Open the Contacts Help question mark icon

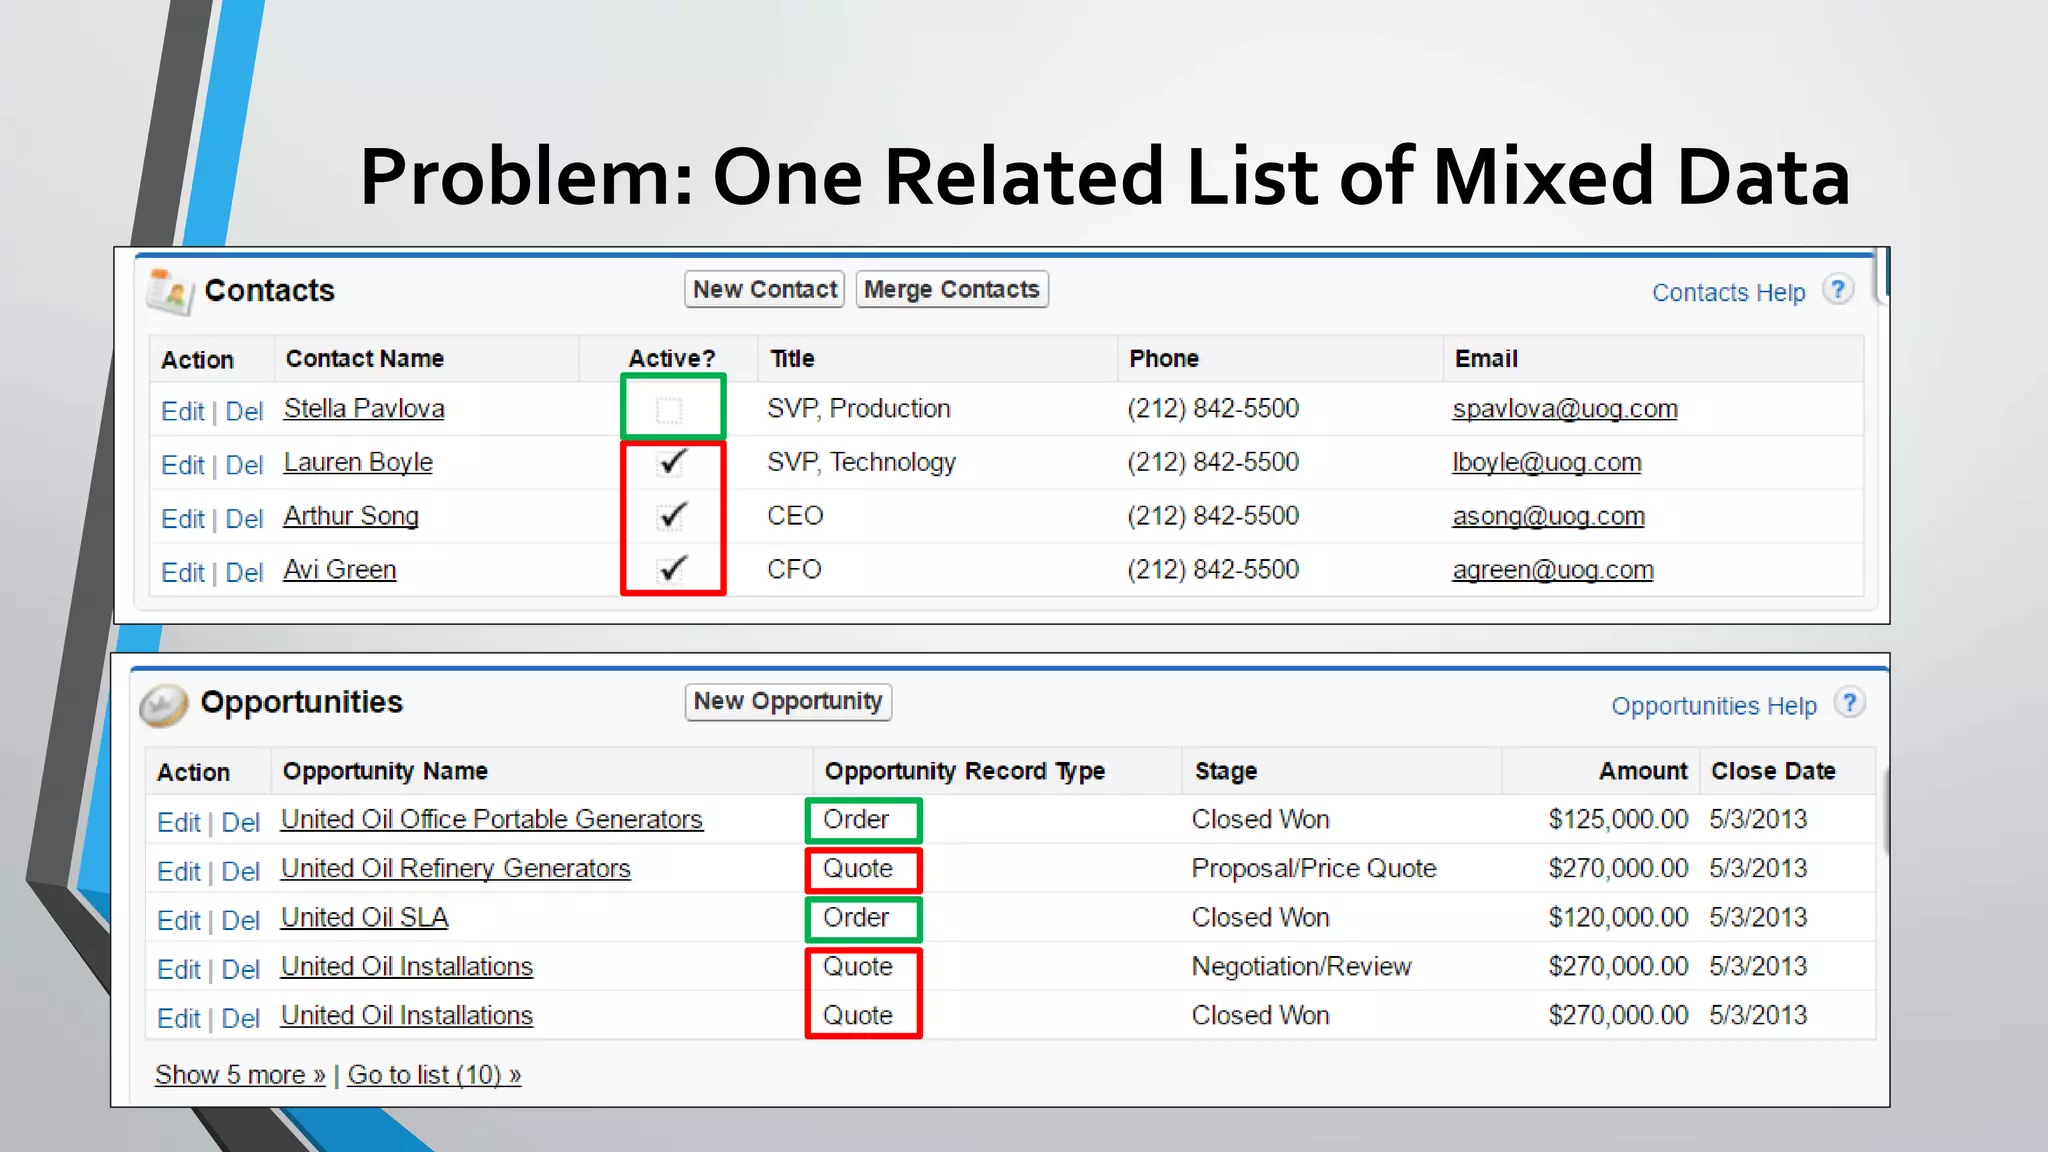[x=1837, y=290]
